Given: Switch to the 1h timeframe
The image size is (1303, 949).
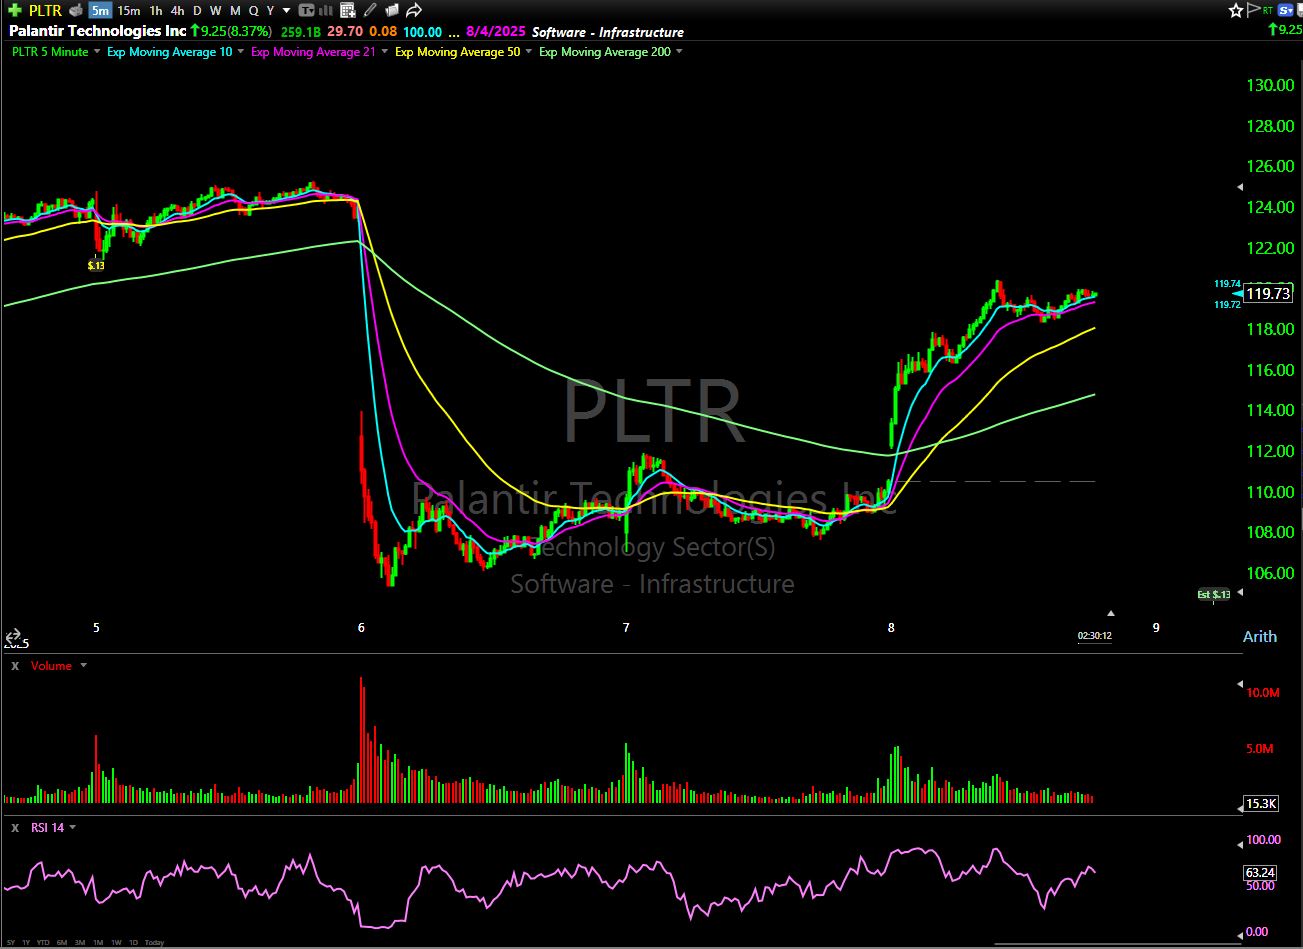Looking at the screenshot, I should pyautogui.click(x=155, y=10).
